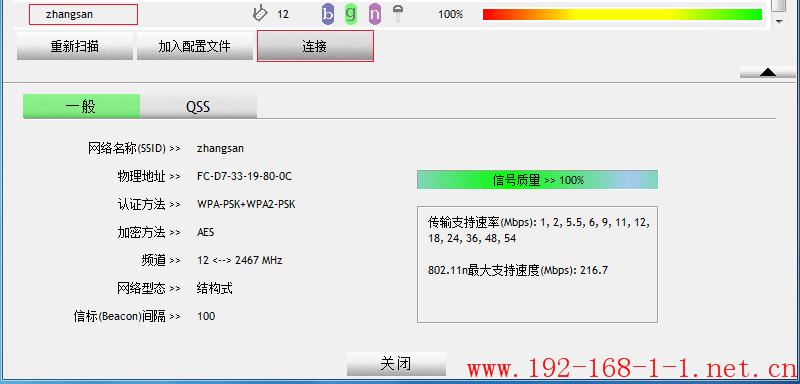
Task: Click the 频道 label
Action: click(x=161, y=260)
